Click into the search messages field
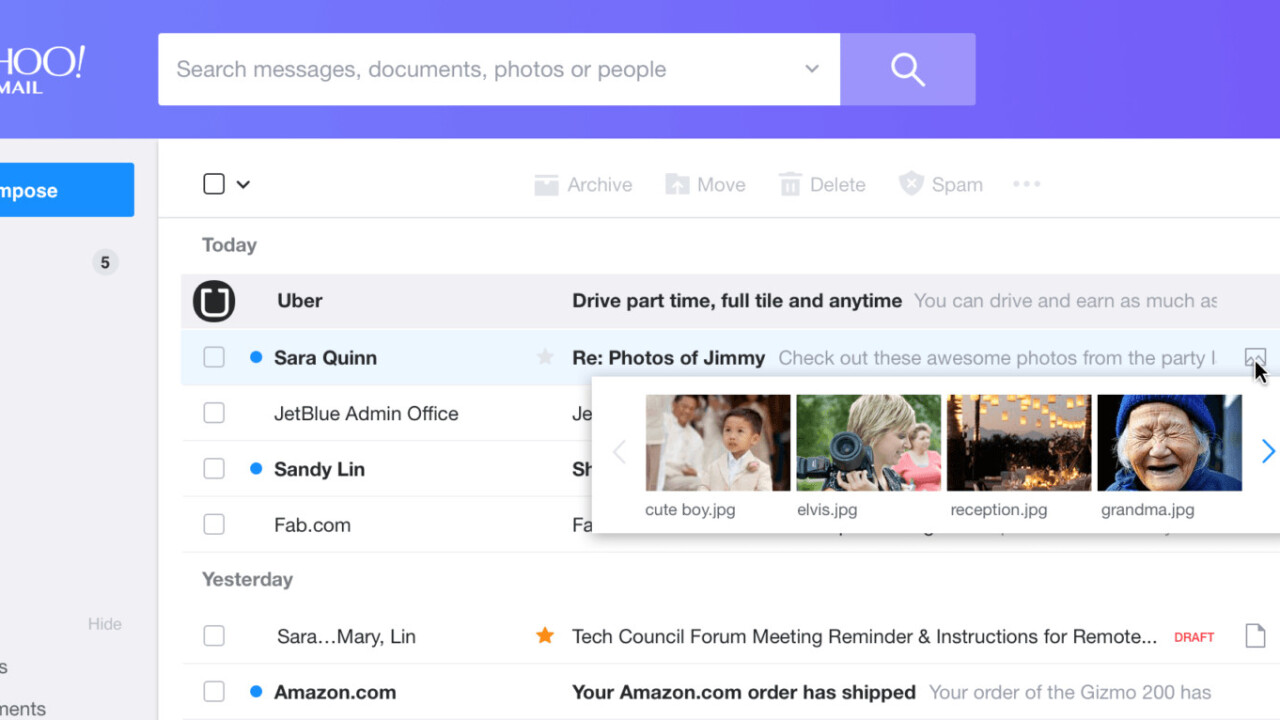This screenshot has height=720, width=1280. [x=480, y=69]
